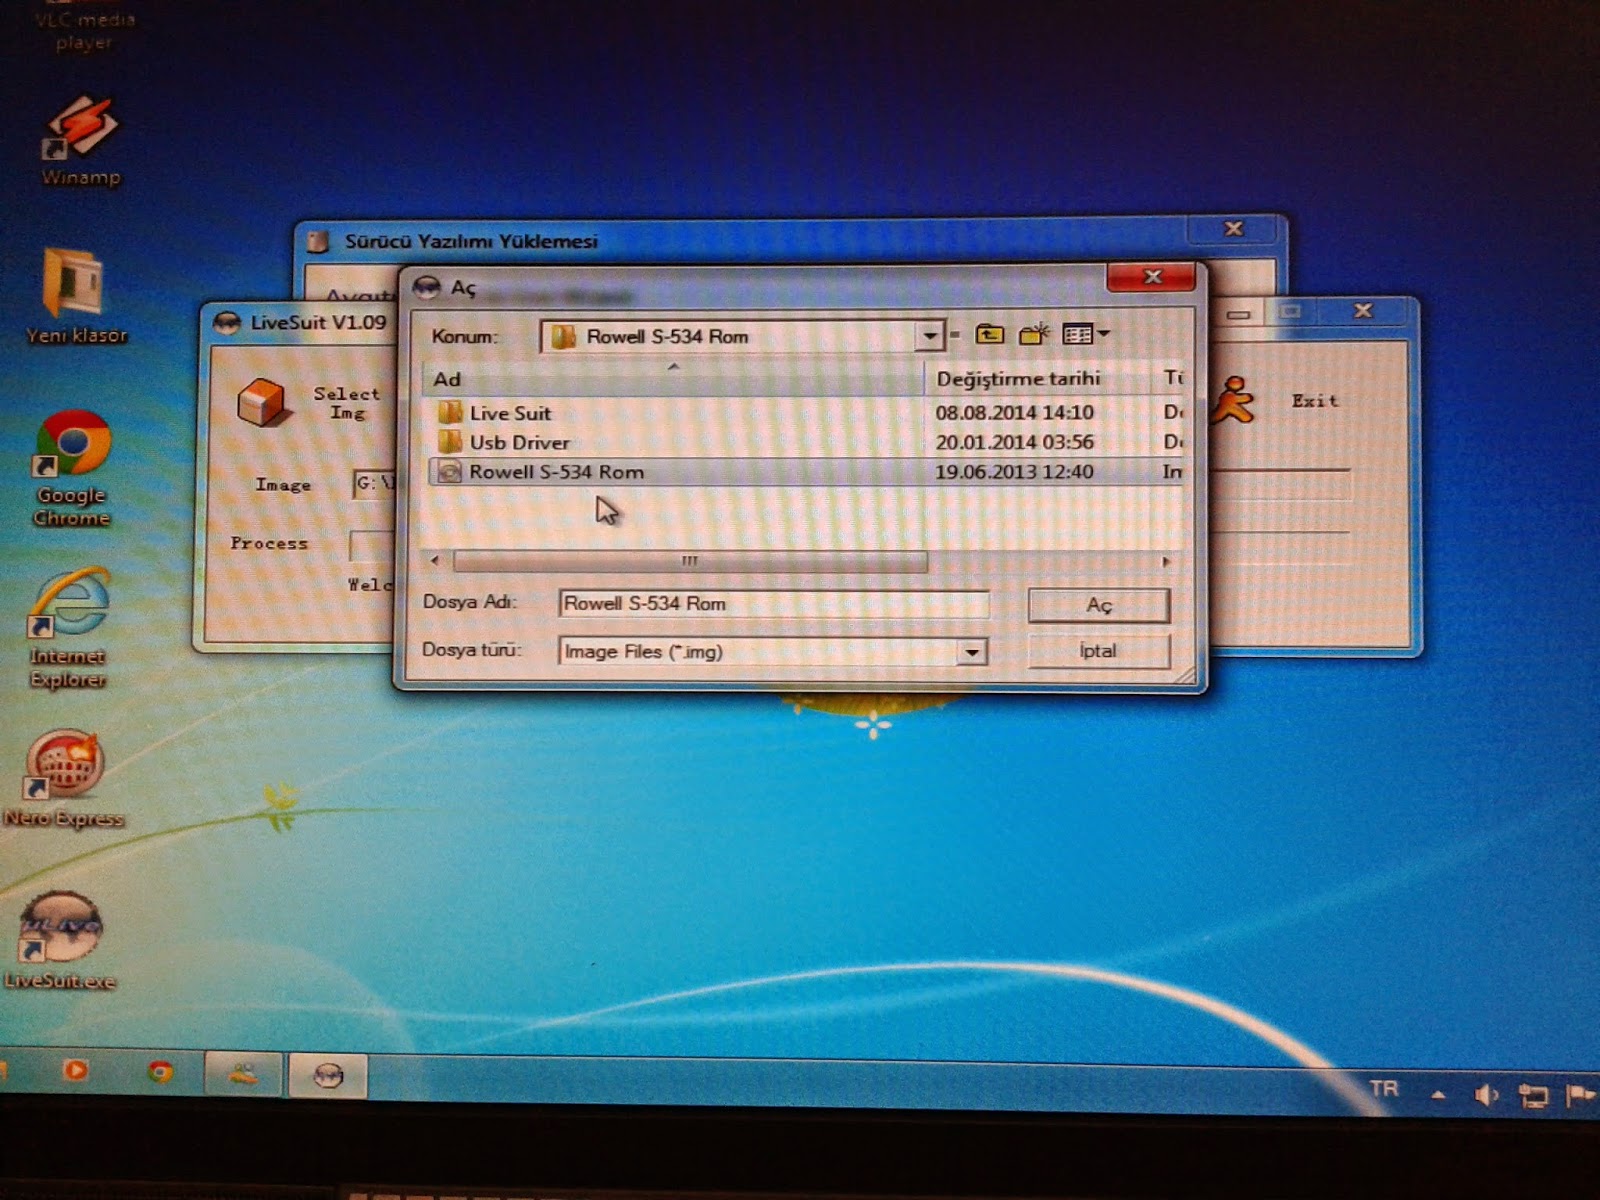Click Select Img cube icon in LiveSuit

pos(262,402)
